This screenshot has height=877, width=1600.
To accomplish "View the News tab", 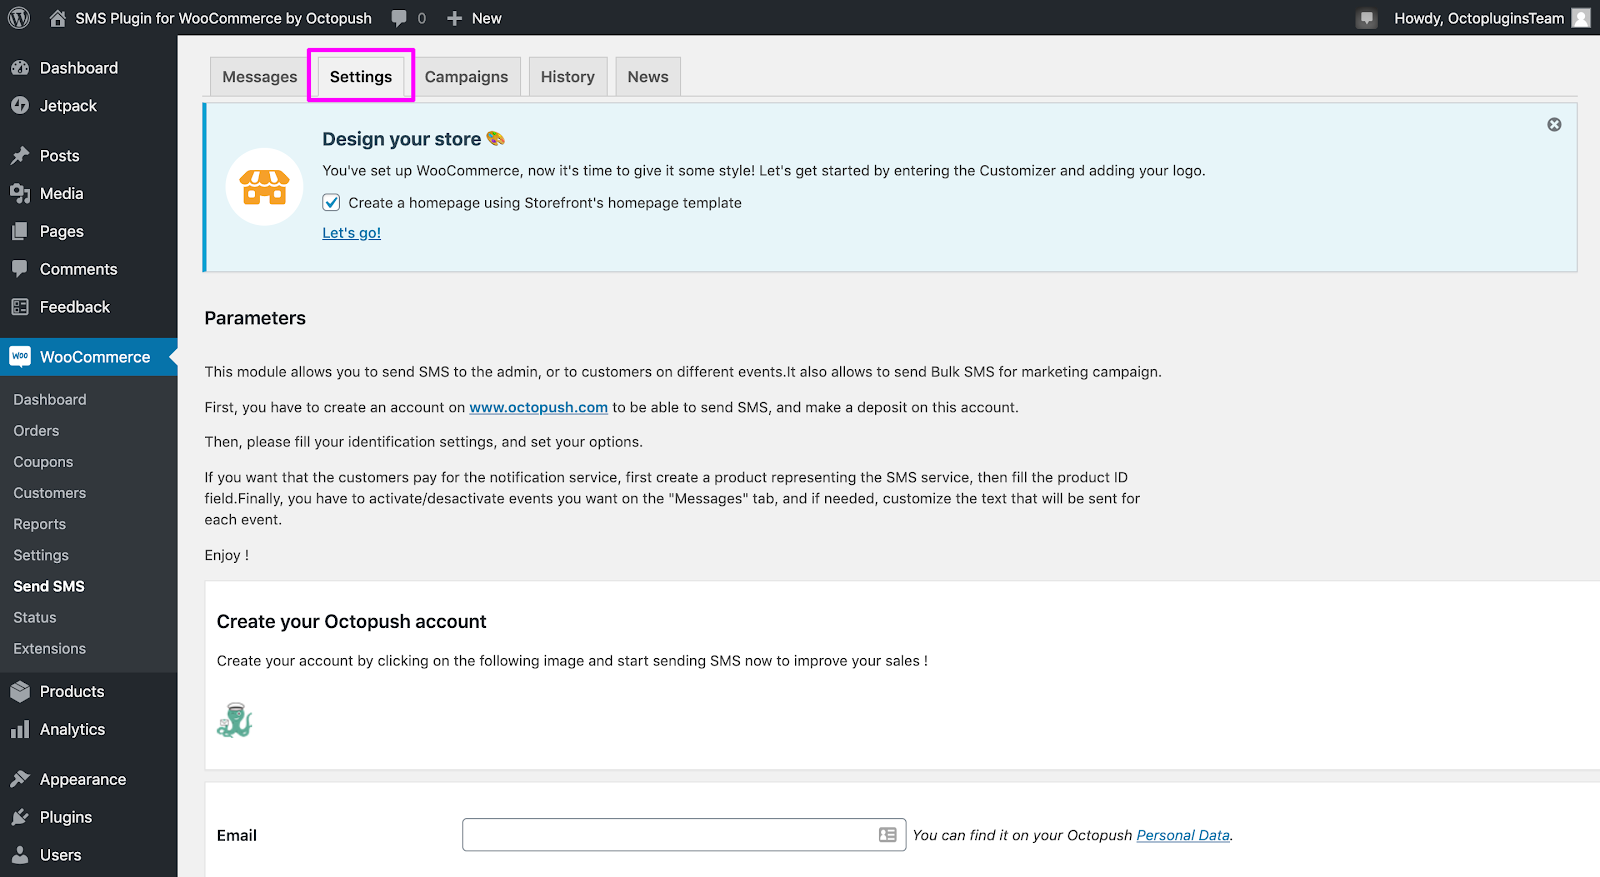I will point(648,77).
